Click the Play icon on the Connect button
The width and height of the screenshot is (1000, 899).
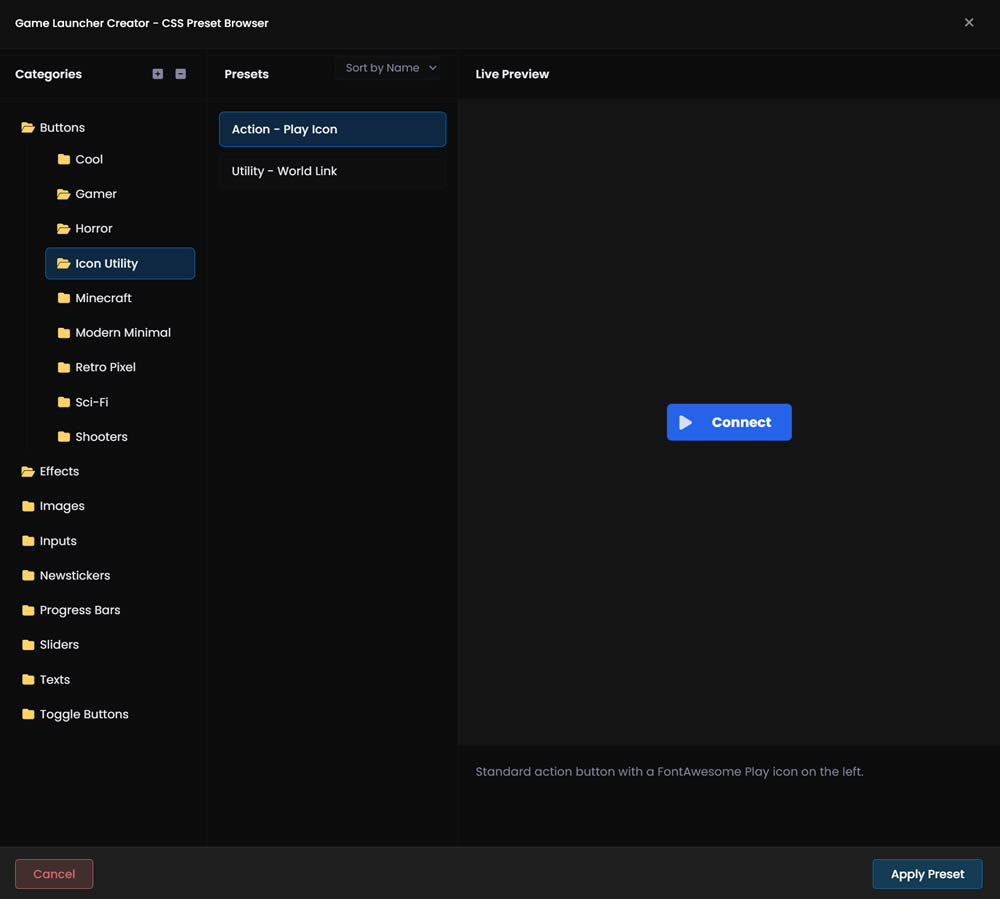pos(687,422)
